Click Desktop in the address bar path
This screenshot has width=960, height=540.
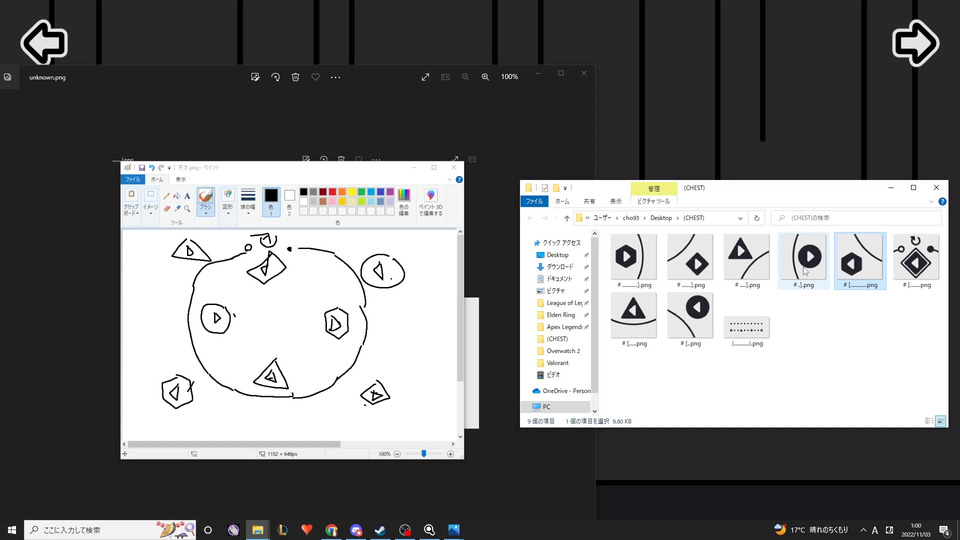[661, 218]
